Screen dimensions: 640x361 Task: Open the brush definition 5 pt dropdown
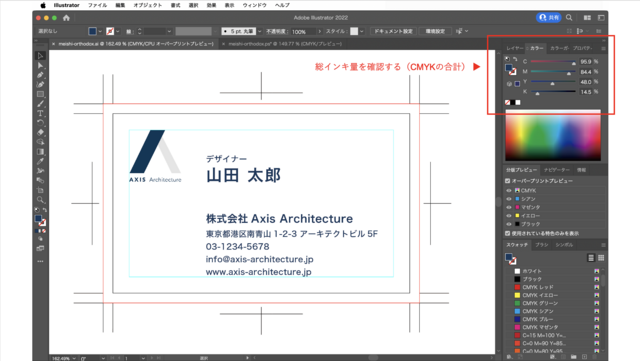point(259,31)
